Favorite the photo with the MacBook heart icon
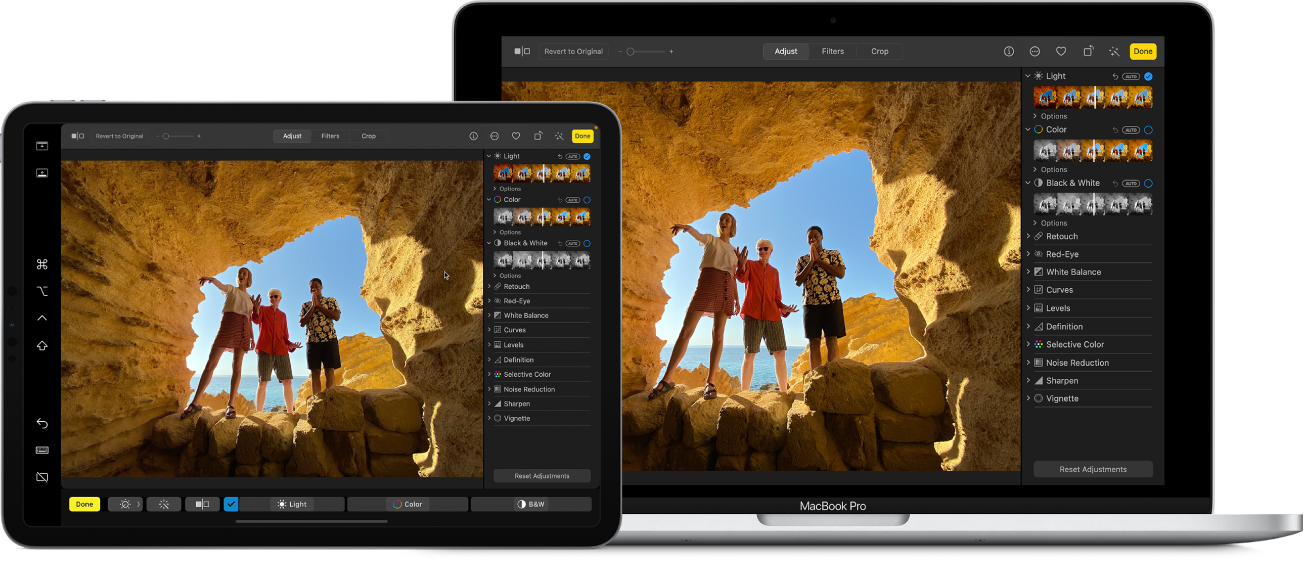The width and height of the screenshot is (1304, 562). [1061, 51]
